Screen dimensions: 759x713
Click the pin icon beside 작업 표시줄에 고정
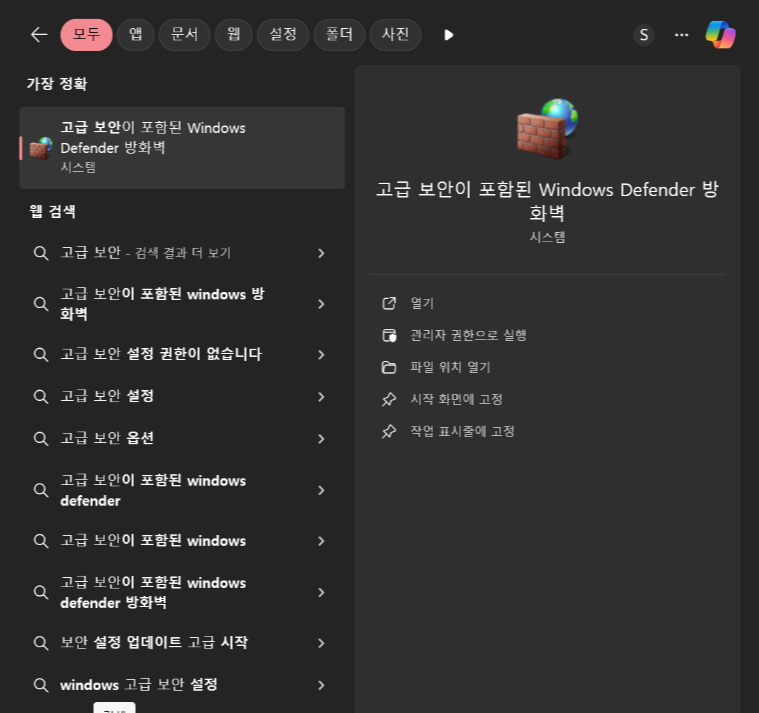coord(389,431)
